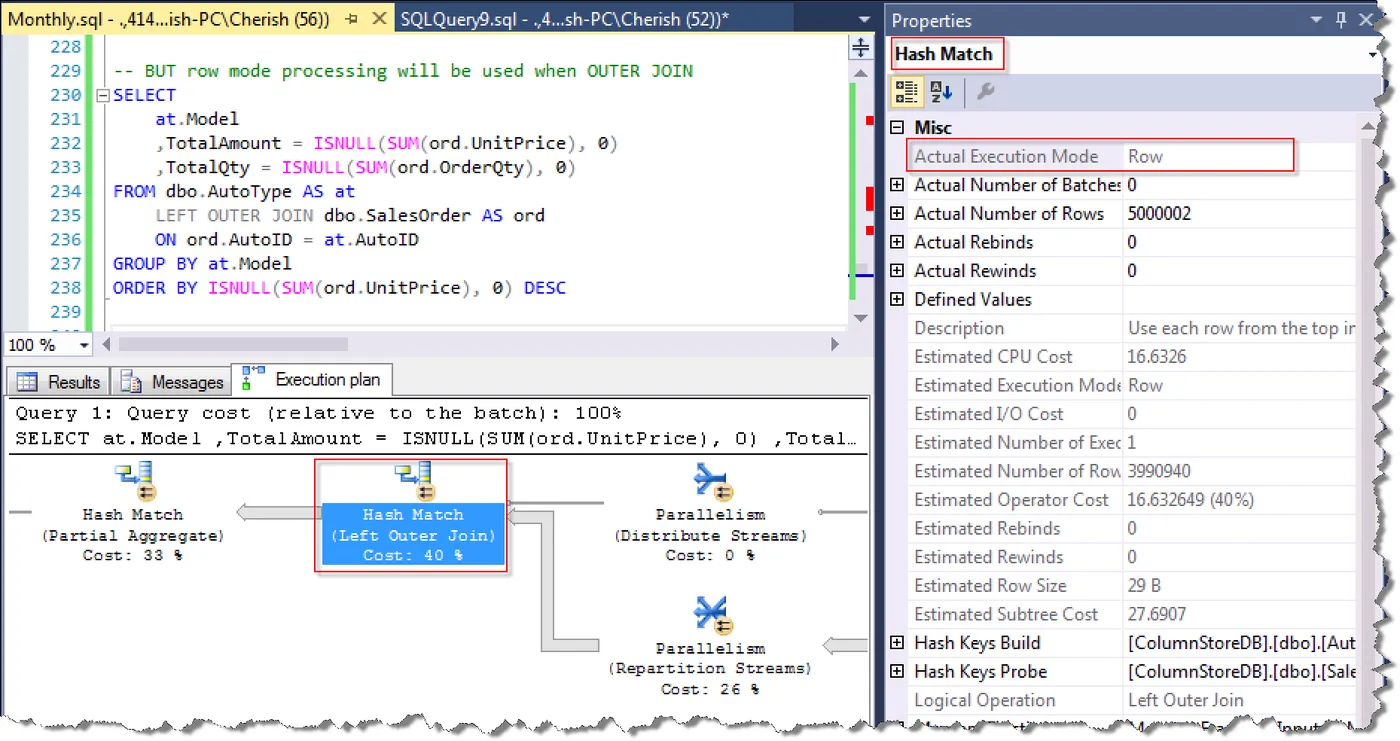Open the Hash Match object dropdown in Properties
This screenshot has width=1400, height=741.
[1374, 54]
